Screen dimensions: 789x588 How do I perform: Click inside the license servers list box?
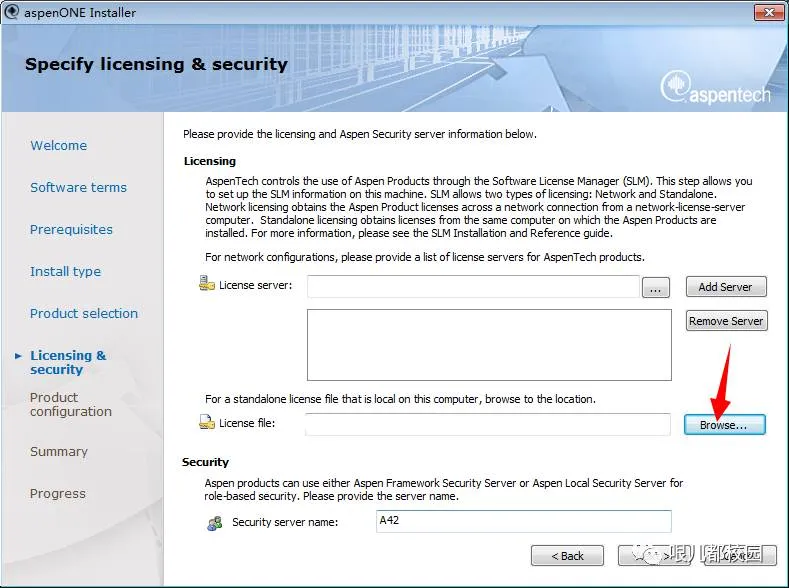click(x=489, y=345)
